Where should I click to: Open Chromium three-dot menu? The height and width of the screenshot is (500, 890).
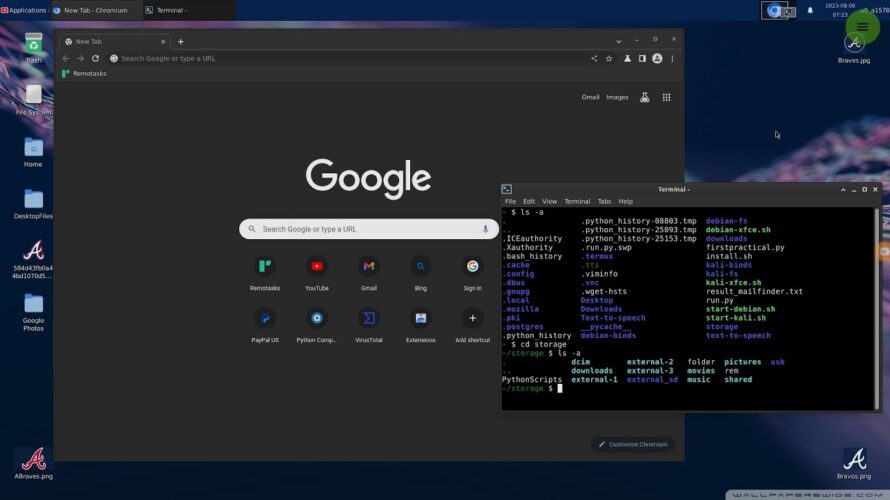(672, 58)
